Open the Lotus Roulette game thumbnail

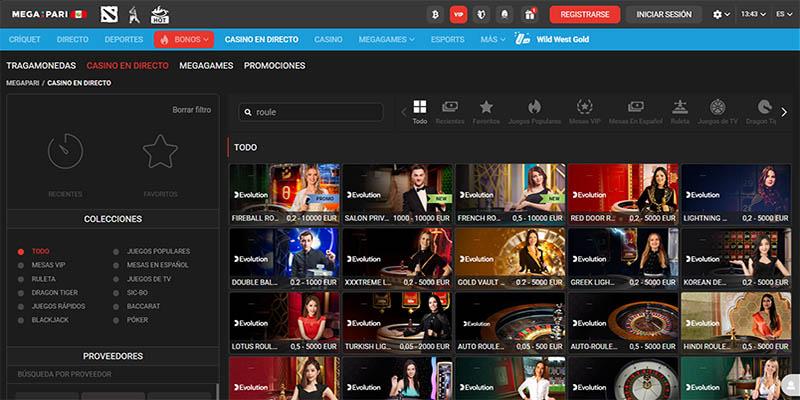point(284,322)
